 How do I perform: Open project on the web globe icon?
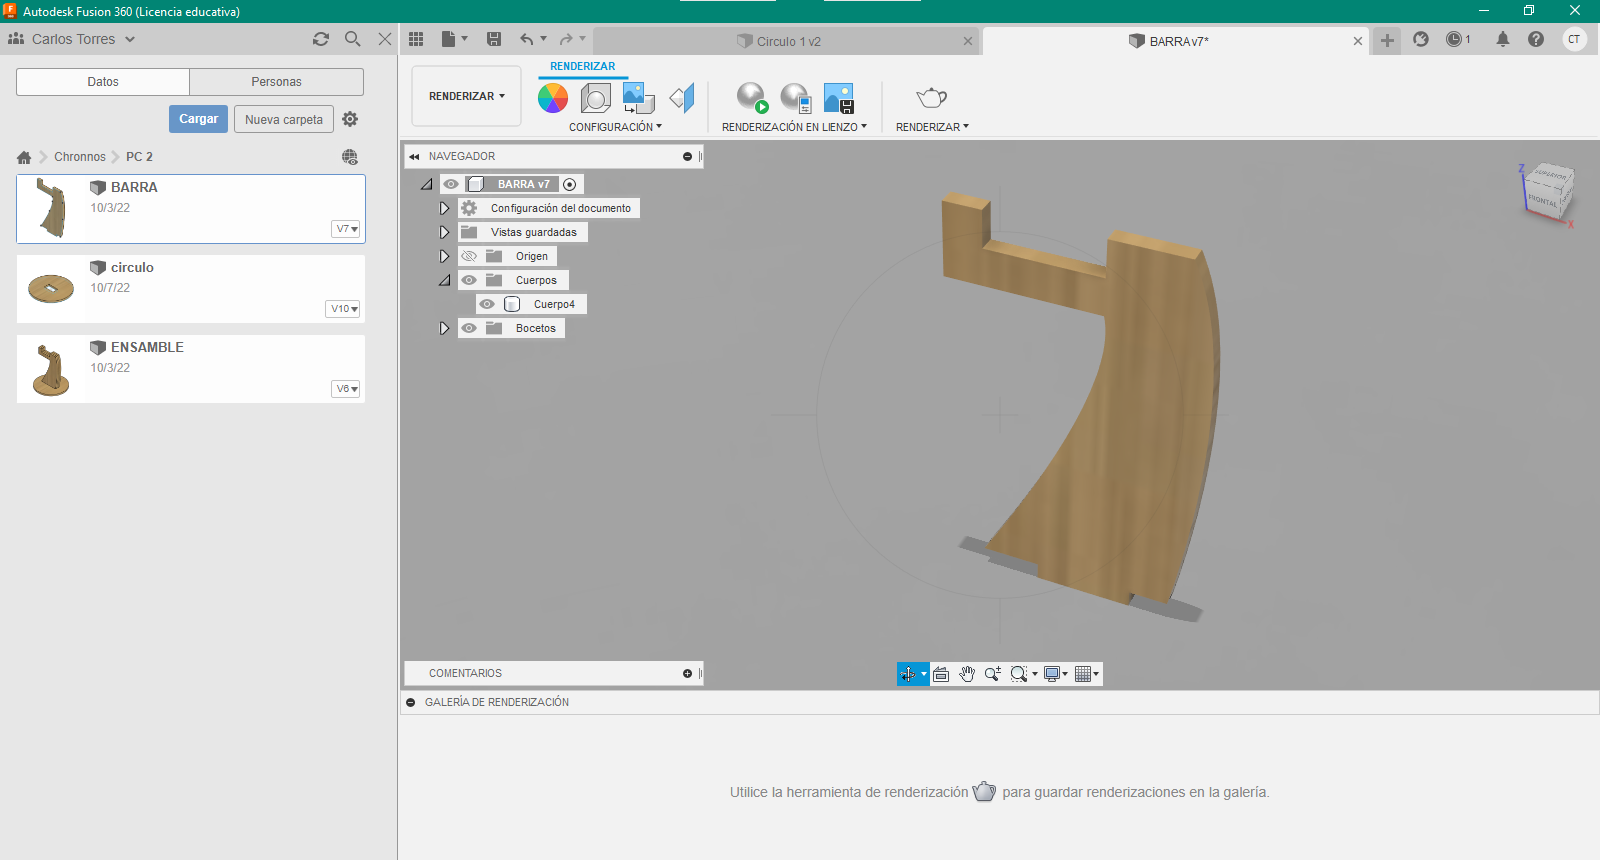tap(350, 157)
